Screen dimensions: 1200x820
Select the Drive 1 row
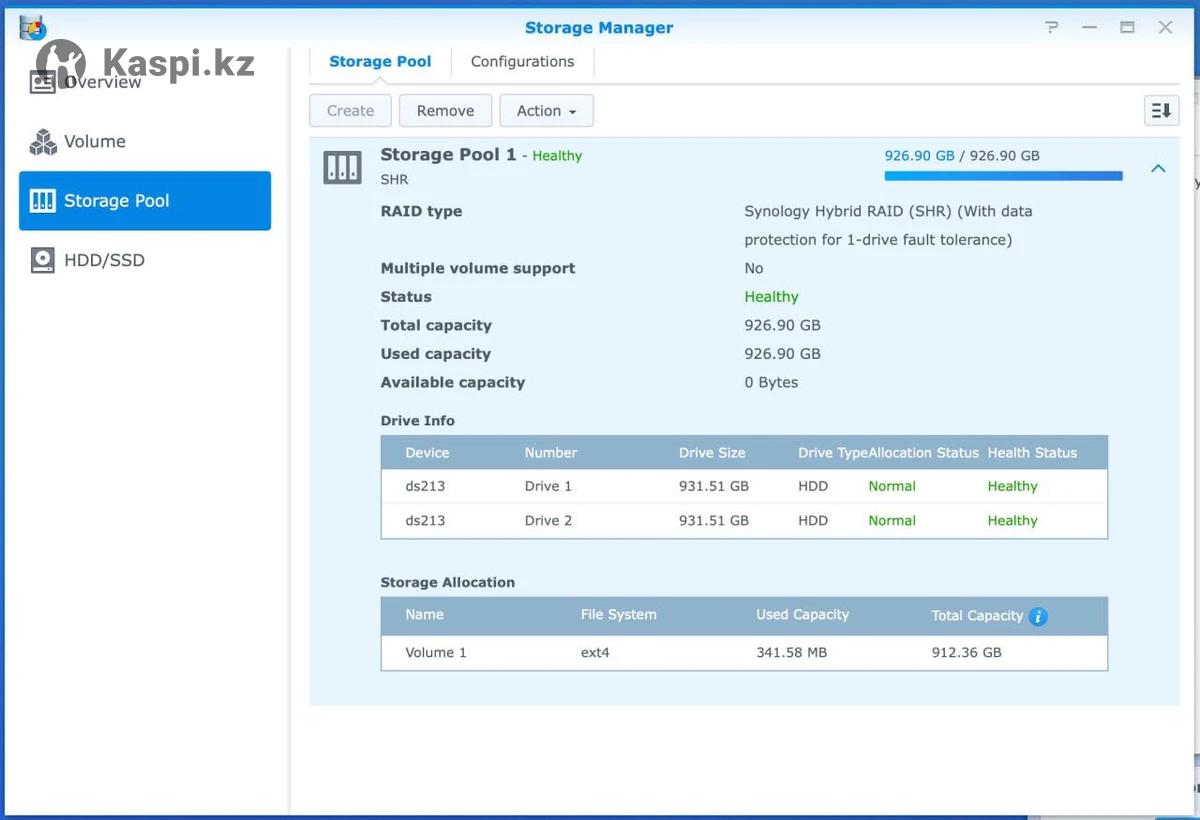744,487
